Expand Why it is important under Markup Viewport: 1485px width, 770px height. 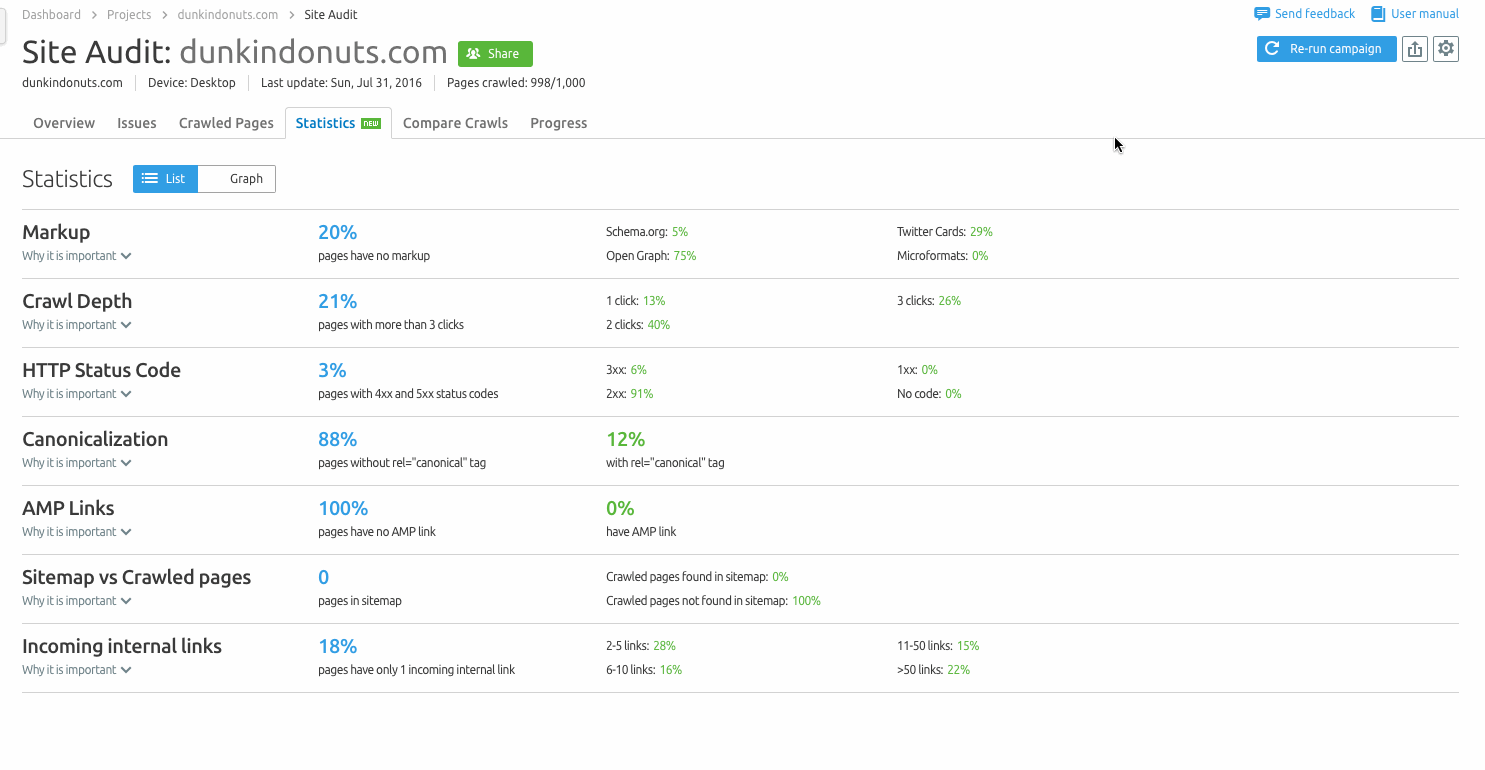point(77,256)
